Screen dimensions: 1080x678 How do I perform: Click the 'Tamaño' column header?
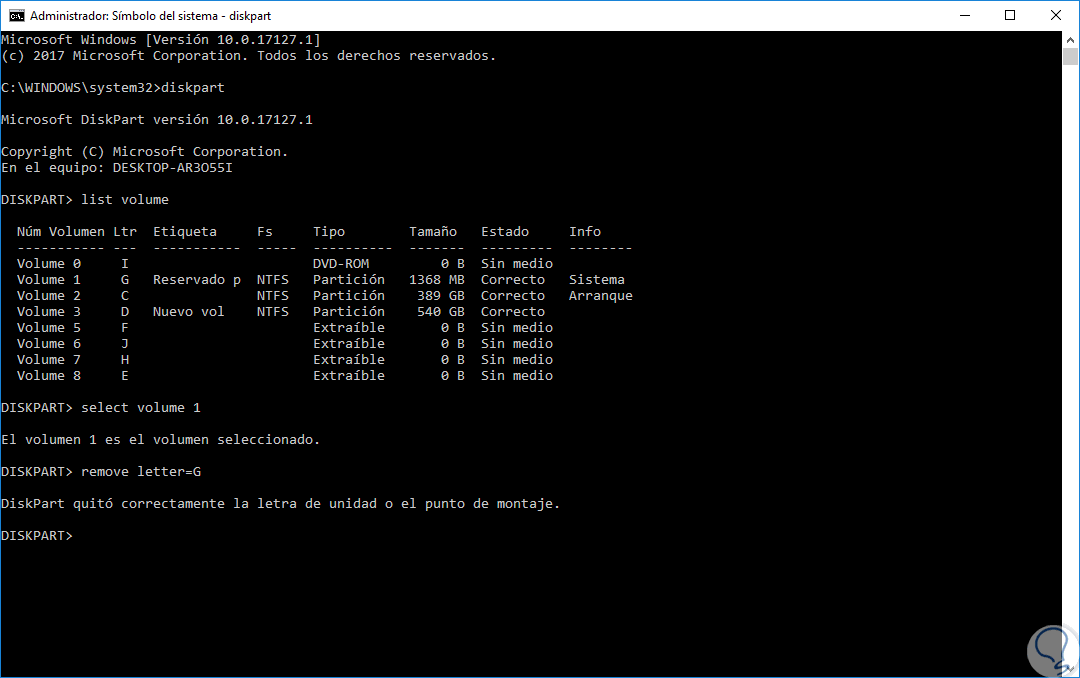433,232
